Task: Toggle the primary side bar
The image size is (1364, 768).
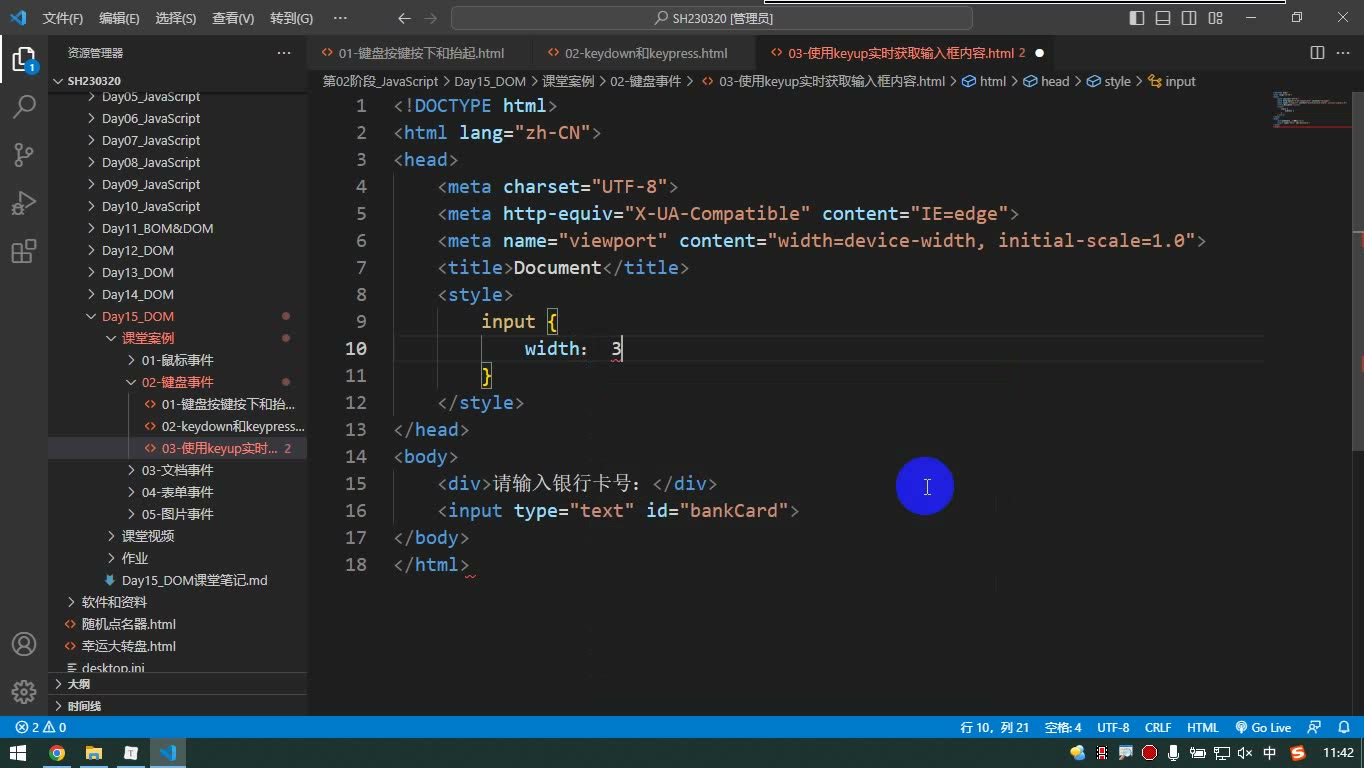Action: pyautogui.click(x=1137, y=18)
